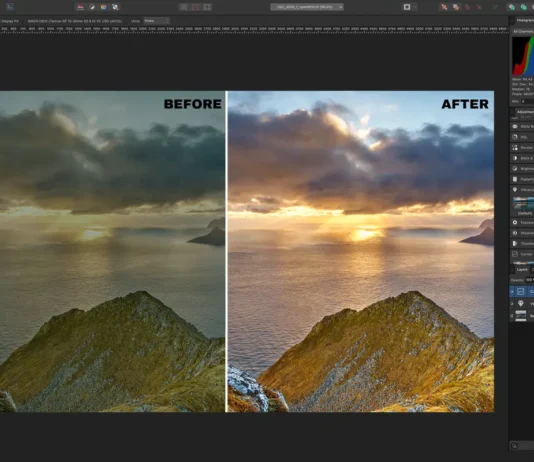
Task: Toggle the Quick Mask icon
Action: point(407,7)
